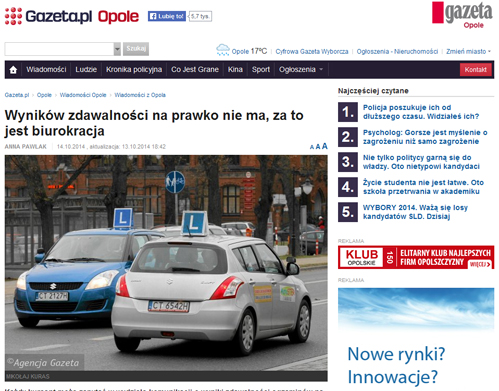Click the article headline about prawko

coord(154,123)
